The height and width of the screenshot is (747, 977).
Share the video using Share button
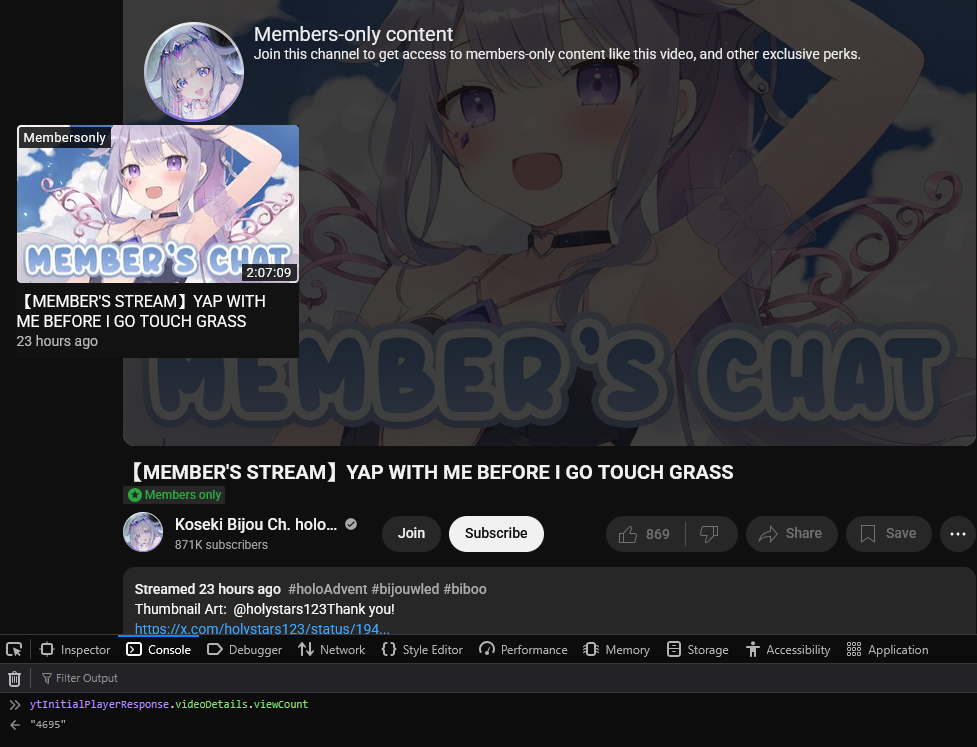point(791,534)
